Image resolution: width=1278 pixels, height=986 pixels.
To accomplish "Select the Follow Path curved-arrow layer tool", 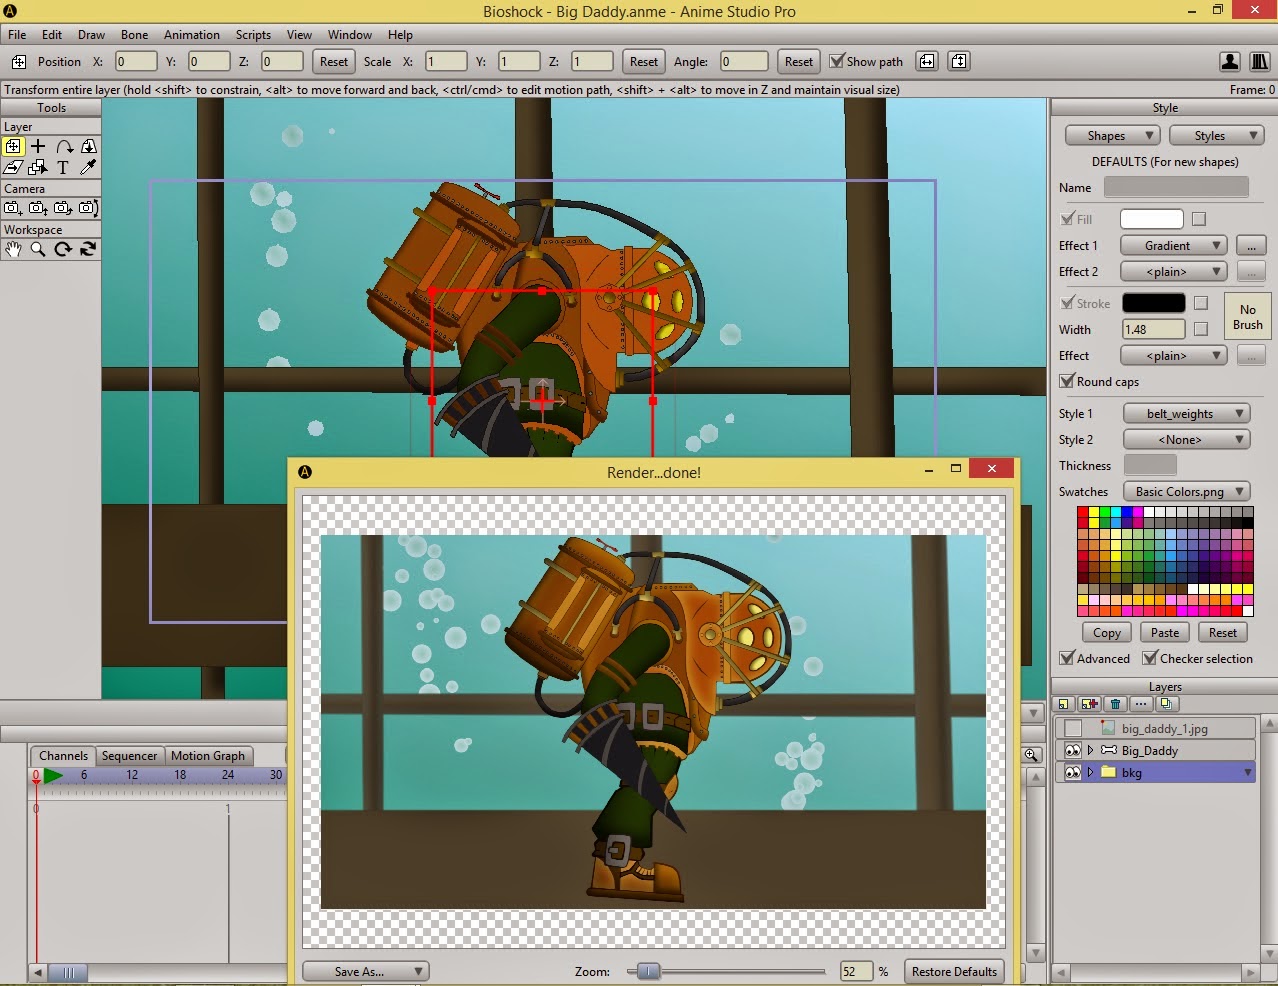I will pos(64,146).
